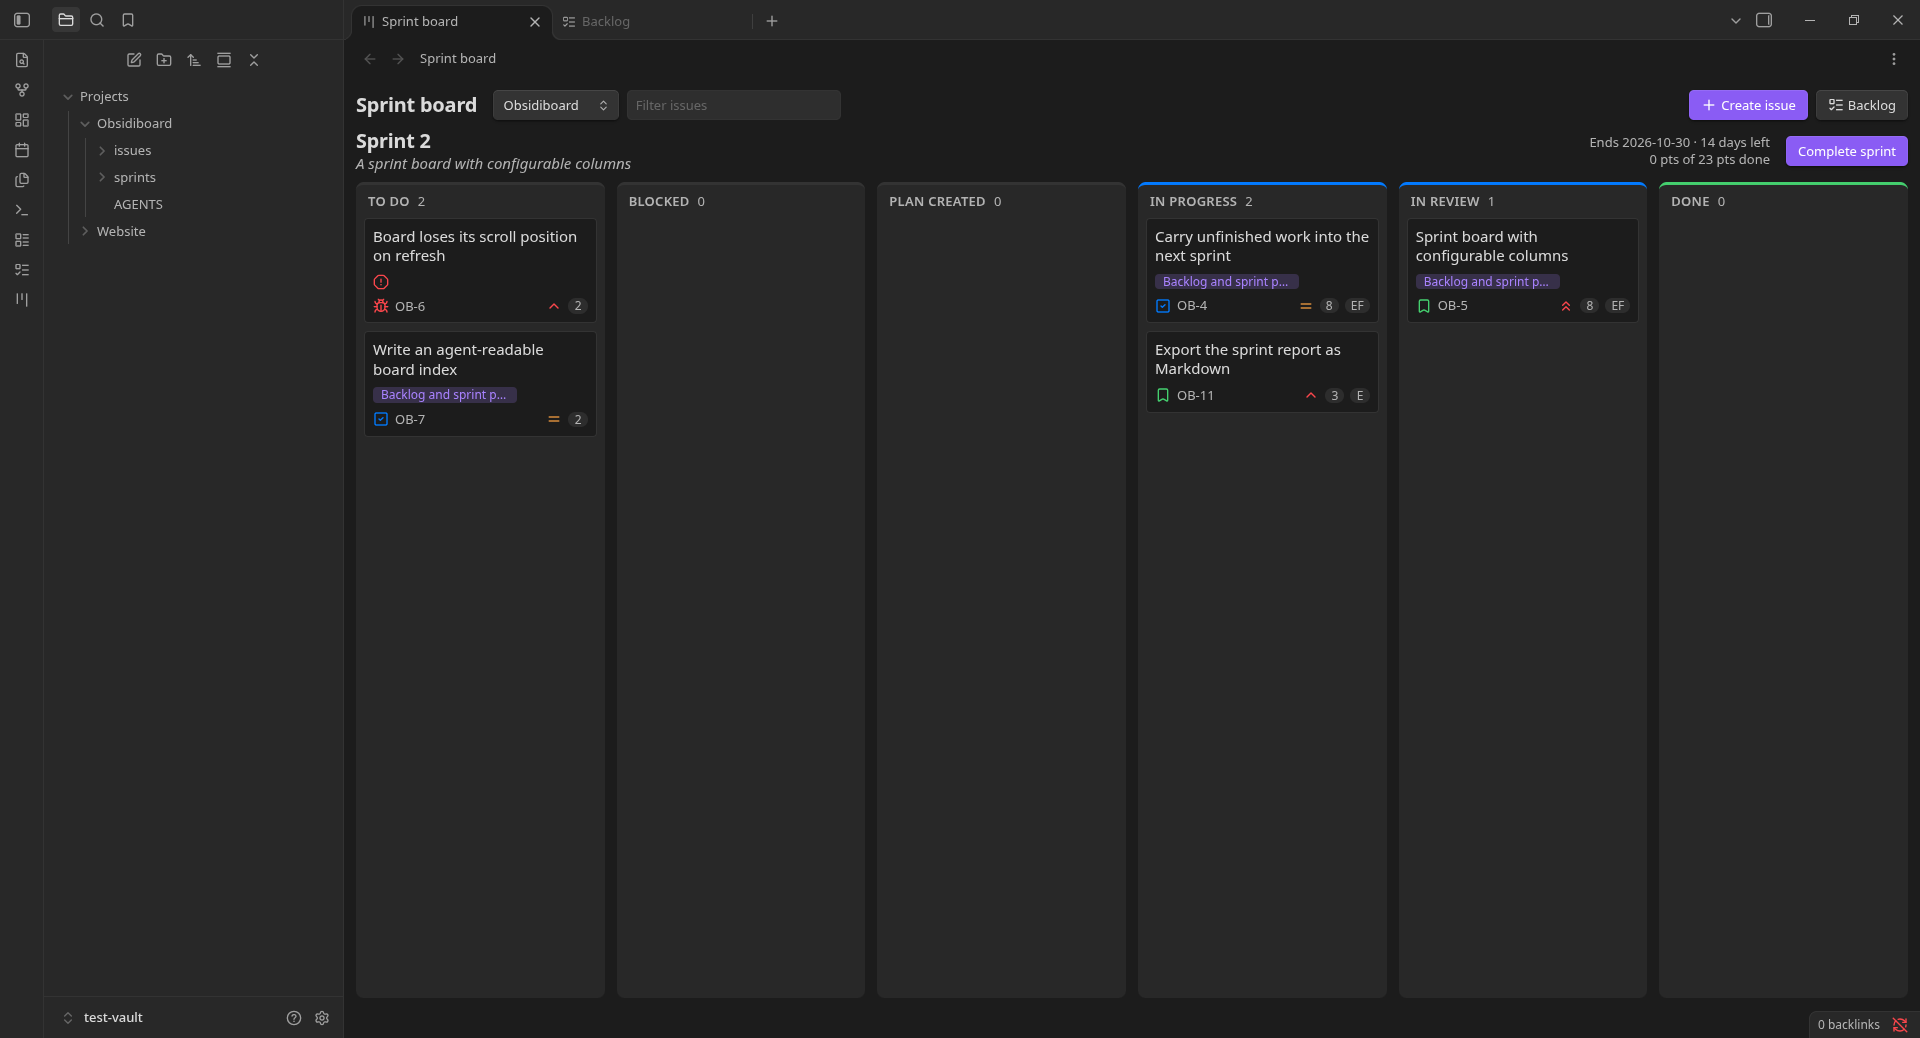Collapse all folders in the file explorer
1920x1038 pixels.
tap(254, 60)
